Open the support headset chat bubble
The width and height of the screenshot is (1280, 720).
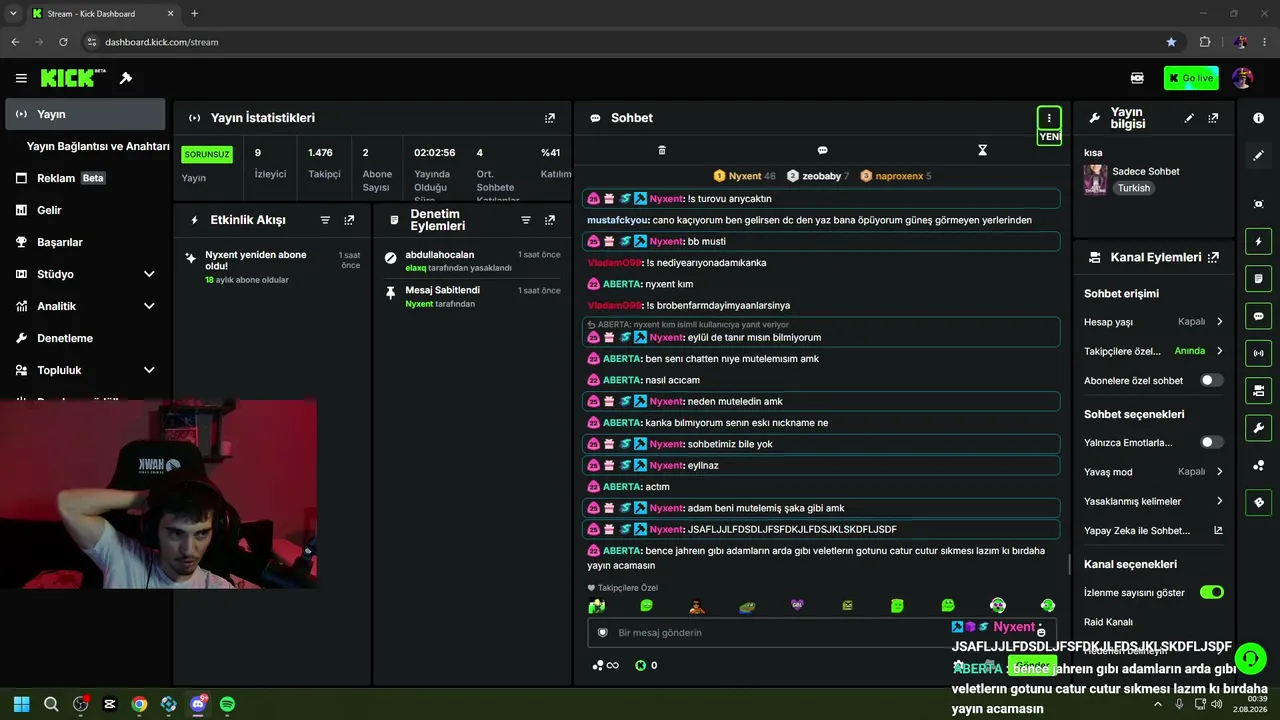tap(1249, 658)
